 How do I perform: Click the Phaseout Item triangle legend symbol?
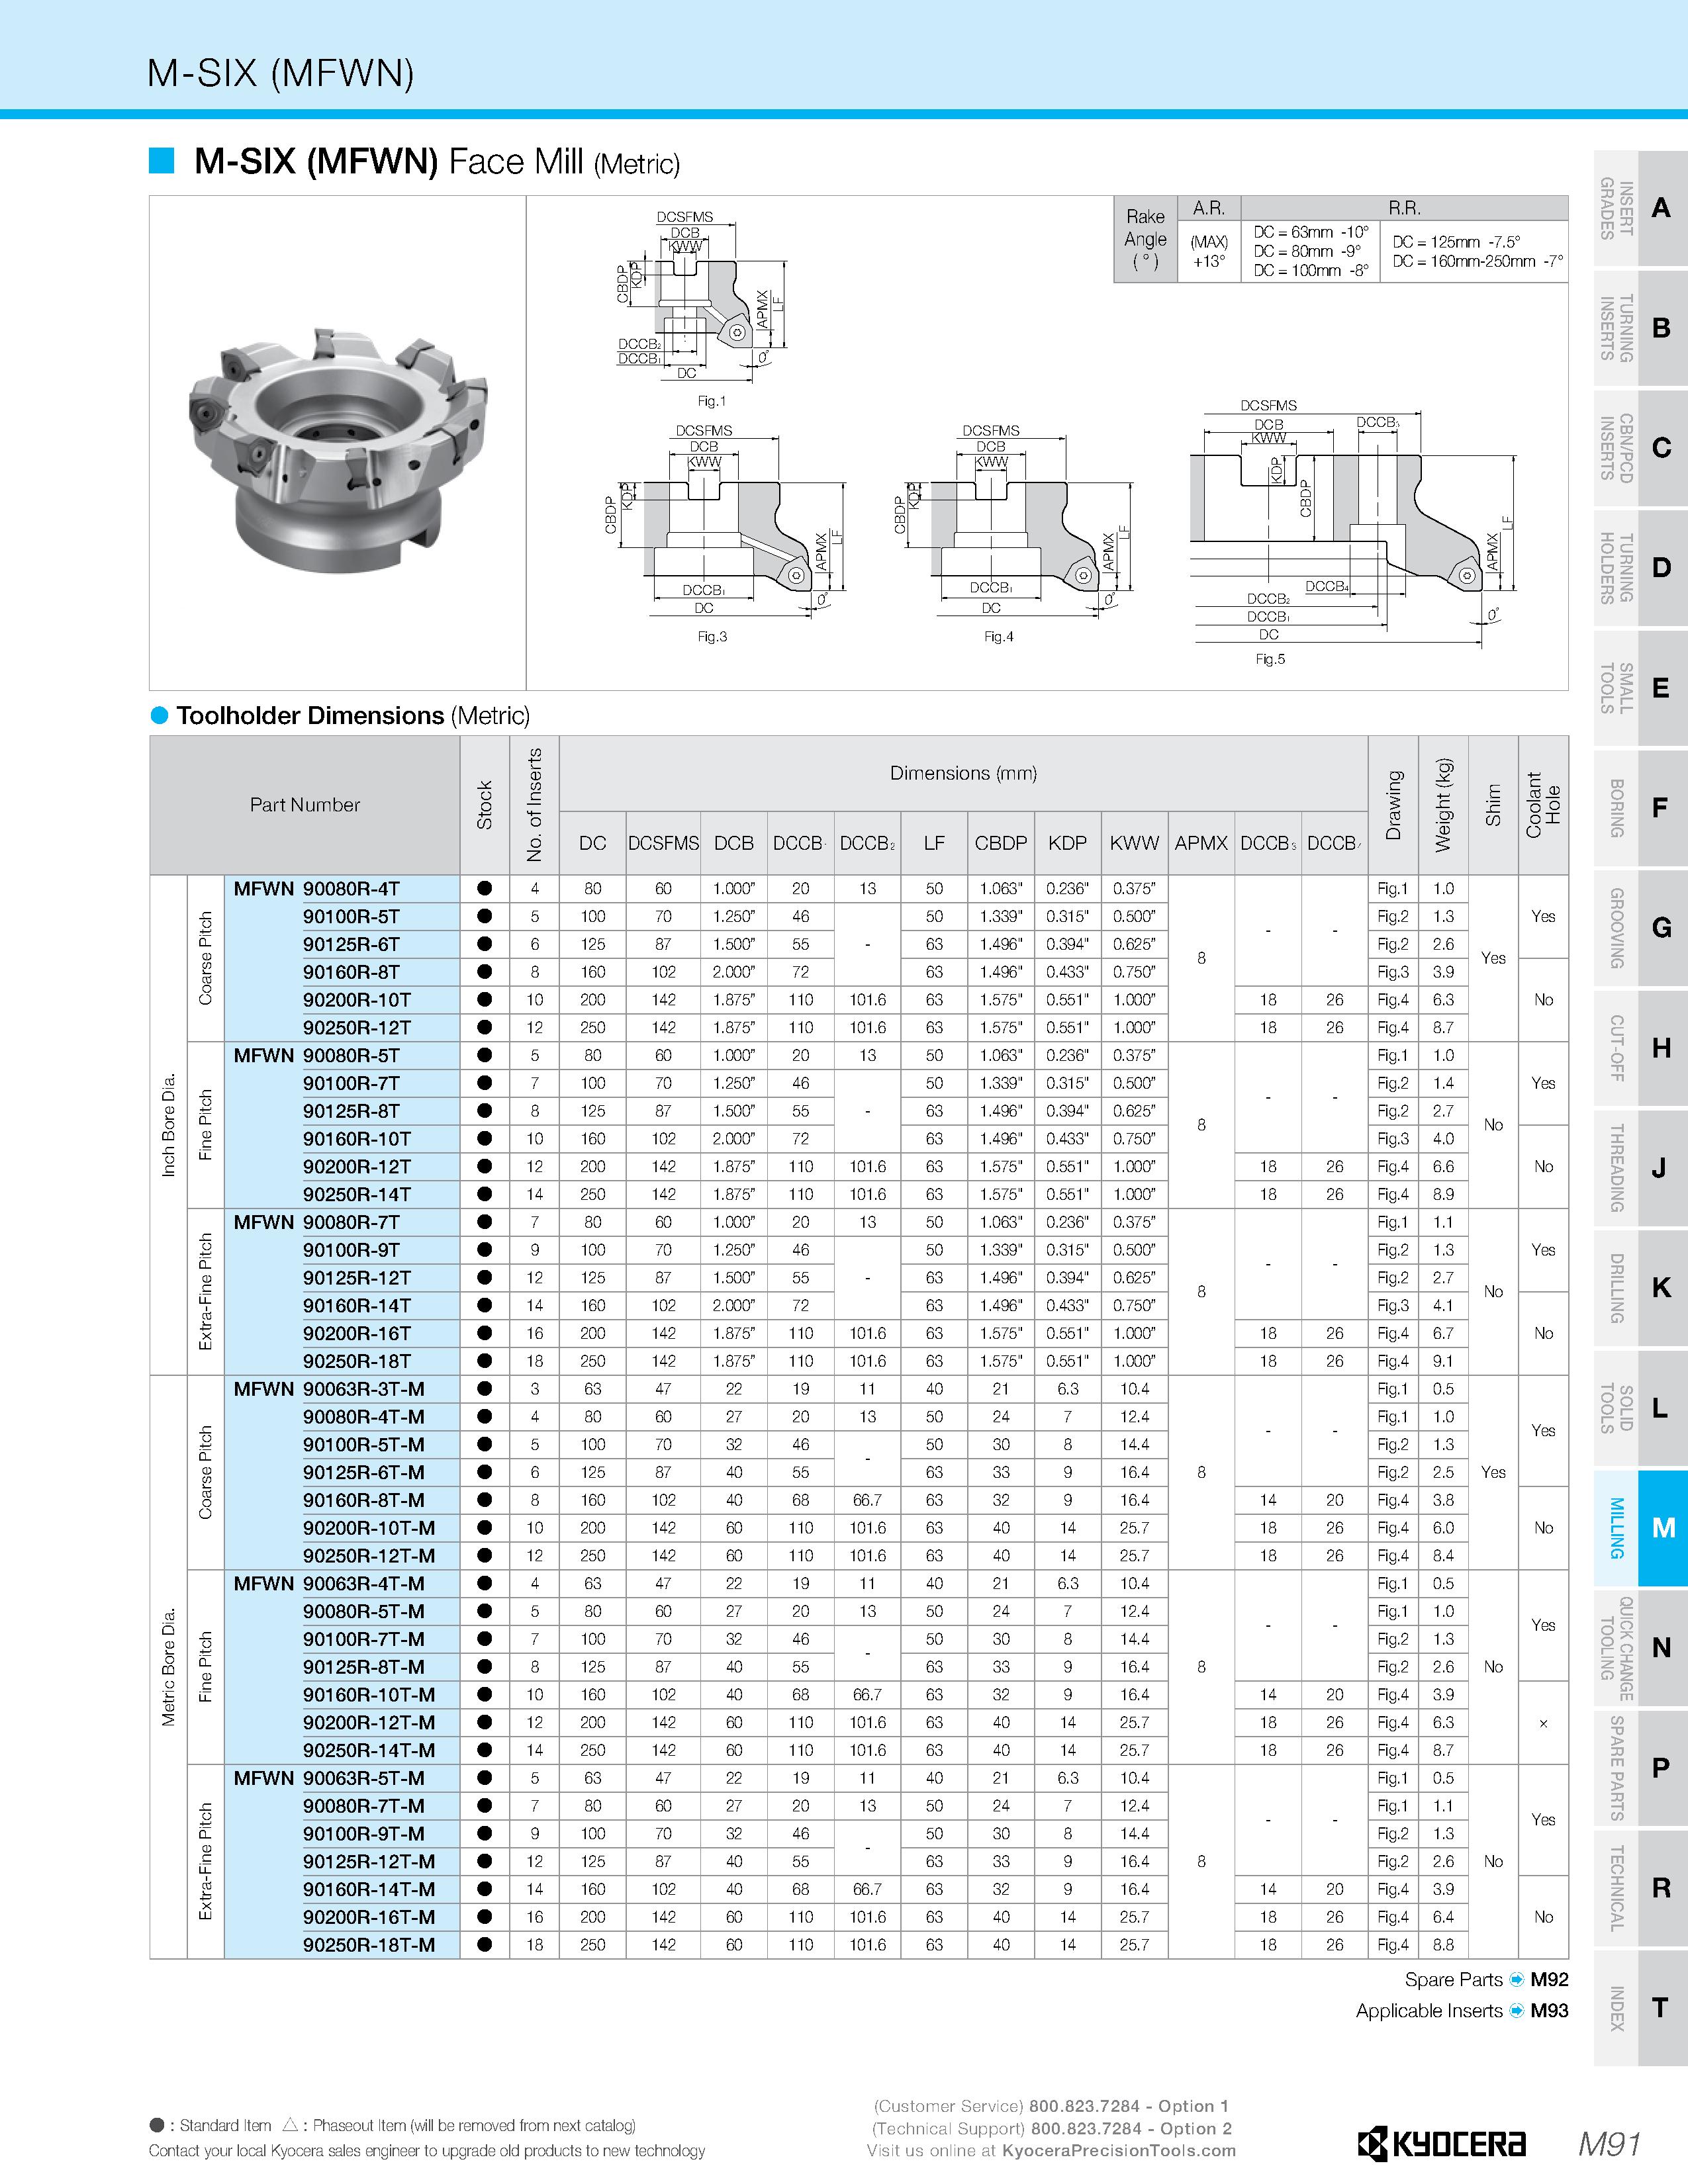(291, 2125)
